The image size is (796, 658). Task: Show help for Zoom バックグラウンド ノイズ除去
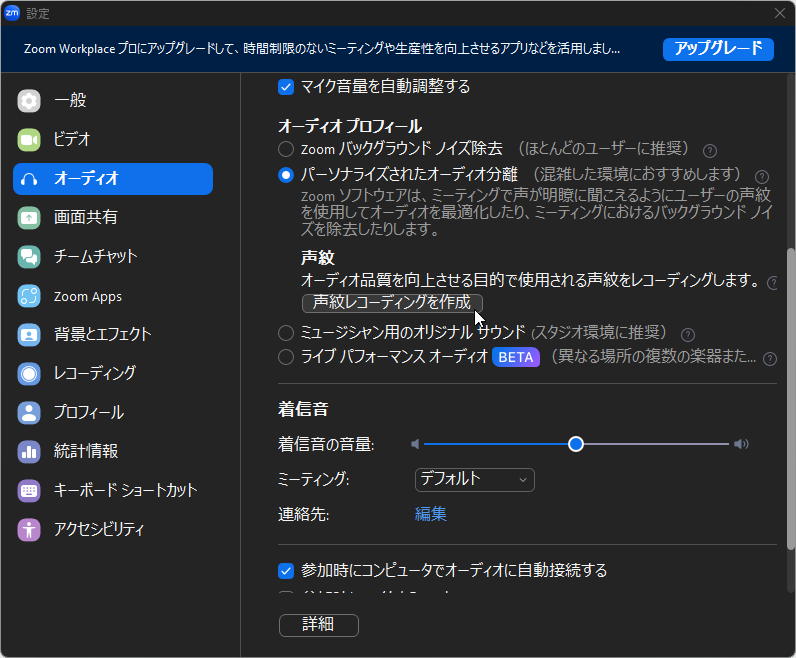point(710,151)
